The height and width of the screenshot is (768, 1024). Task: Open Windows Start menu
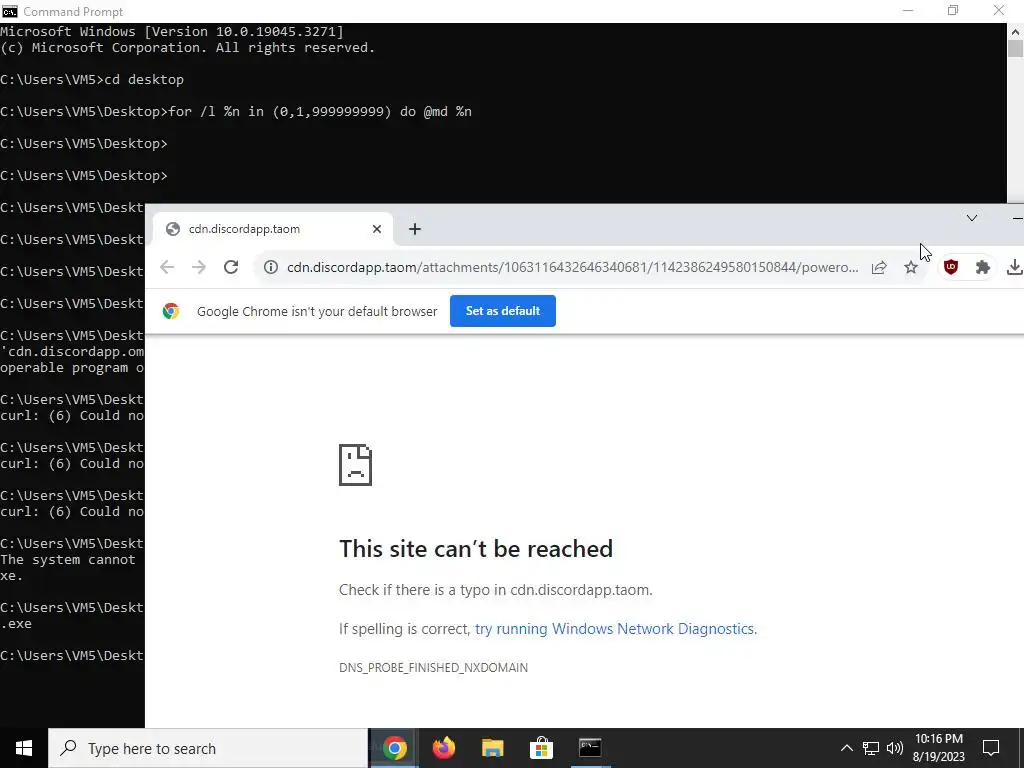tap(24, 748)
